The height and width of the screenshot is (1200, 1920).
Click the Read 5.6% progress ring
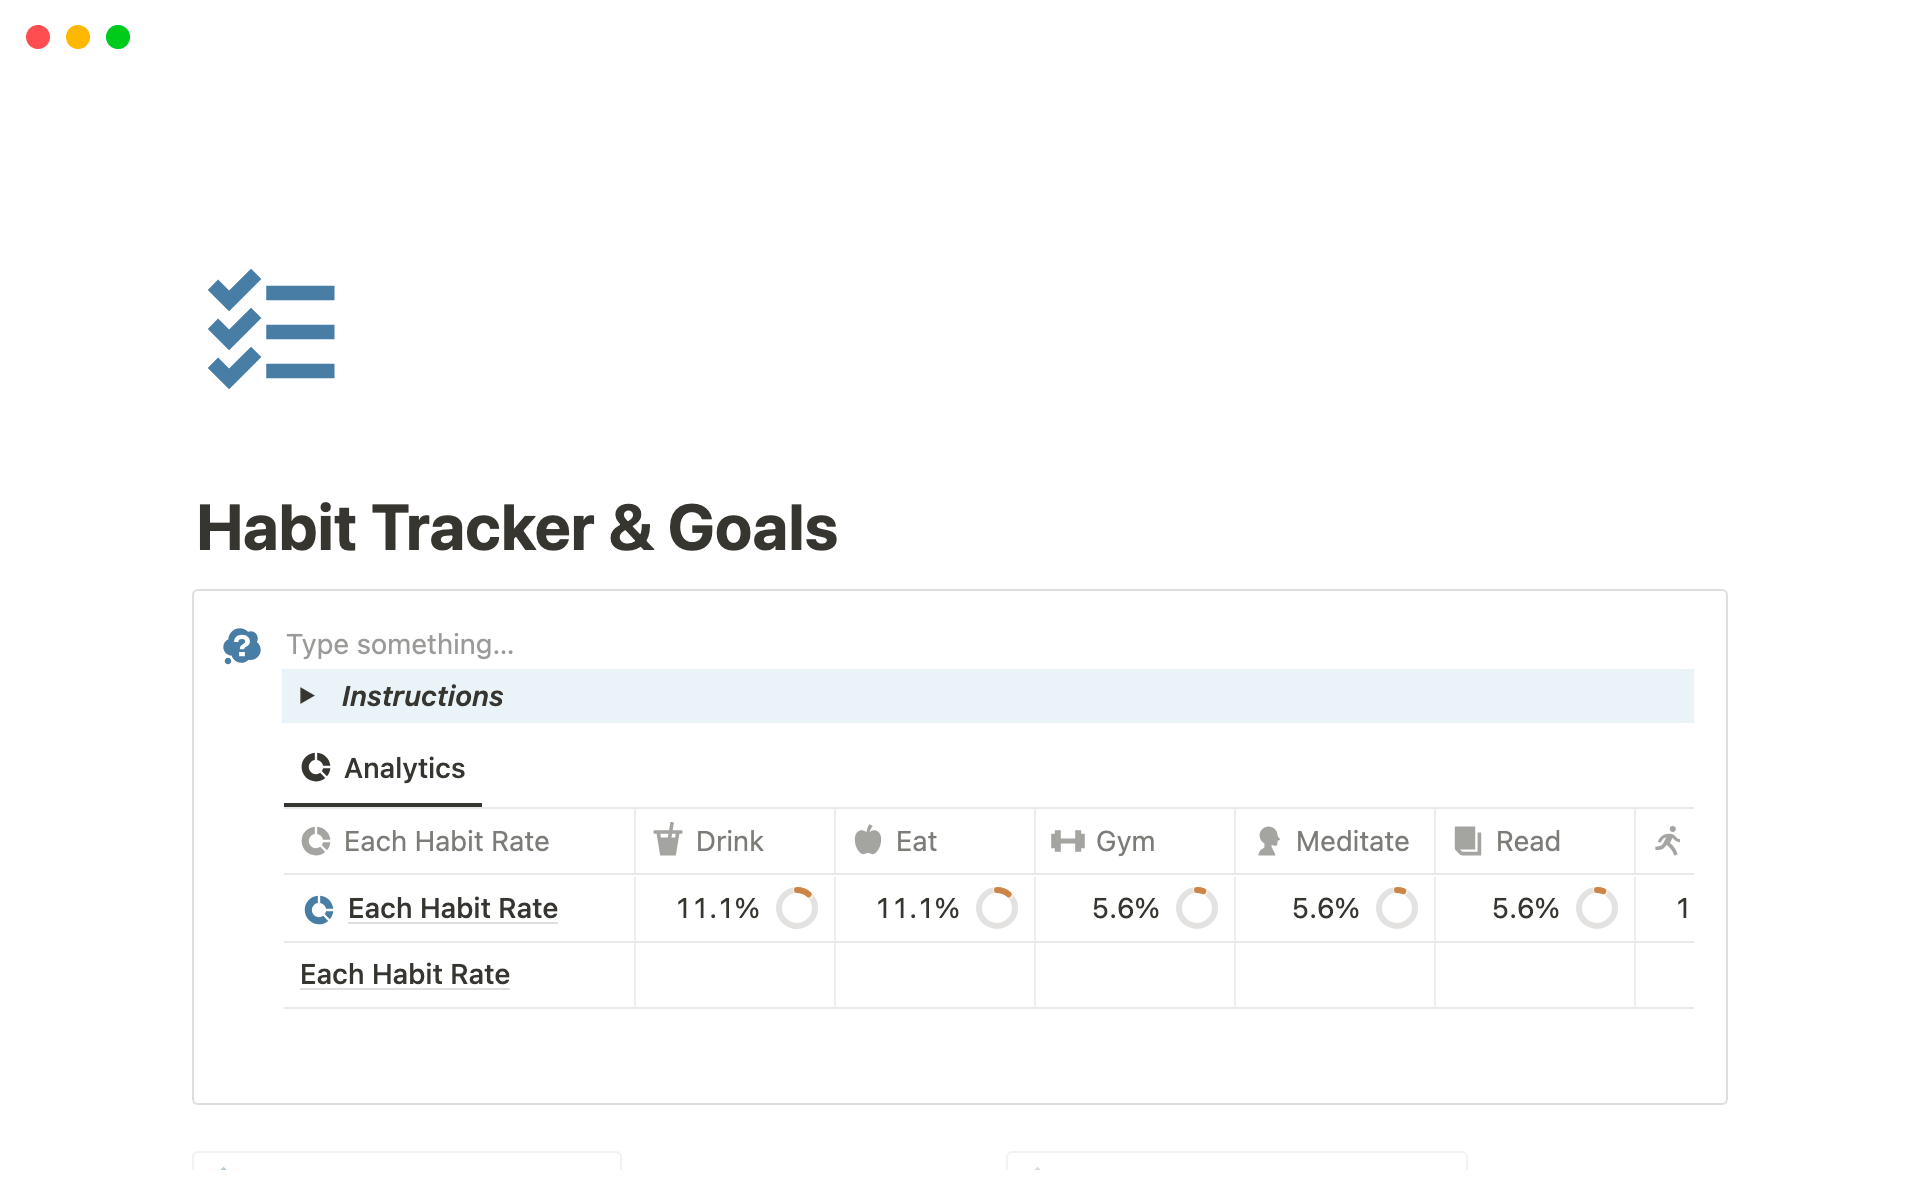[1597, 908]
